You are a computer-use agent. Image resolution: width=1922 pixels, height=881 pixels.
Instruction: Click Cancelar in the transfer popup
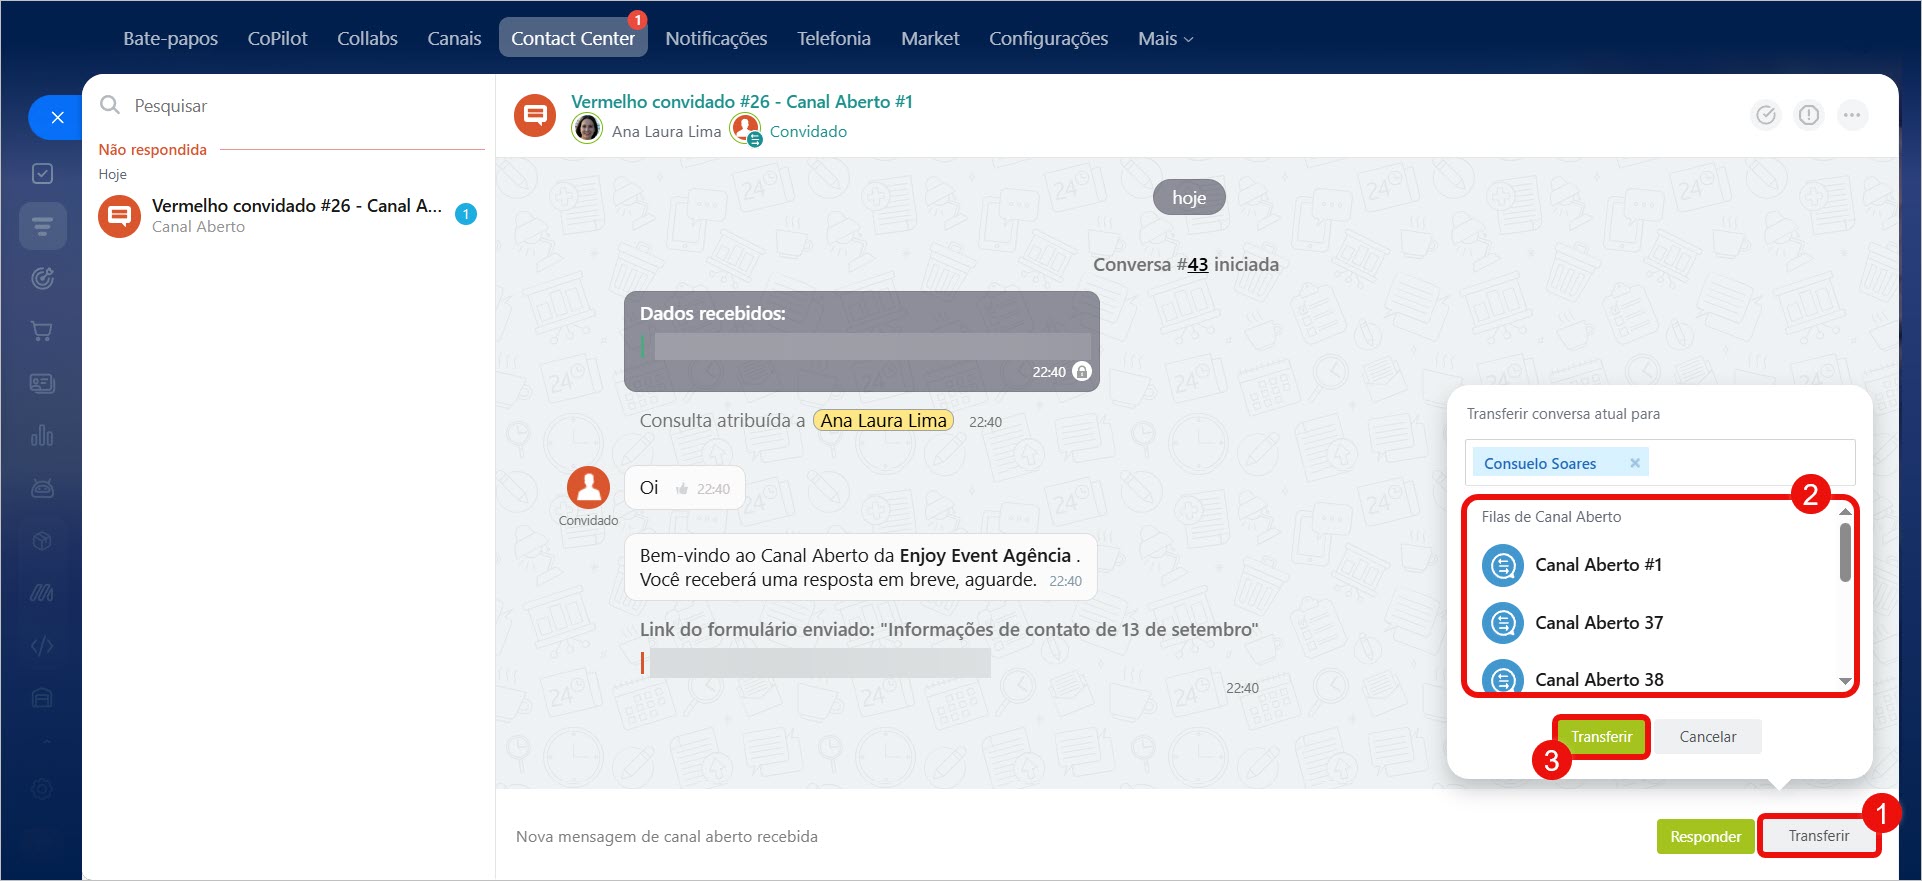[x=1707, y=737]
